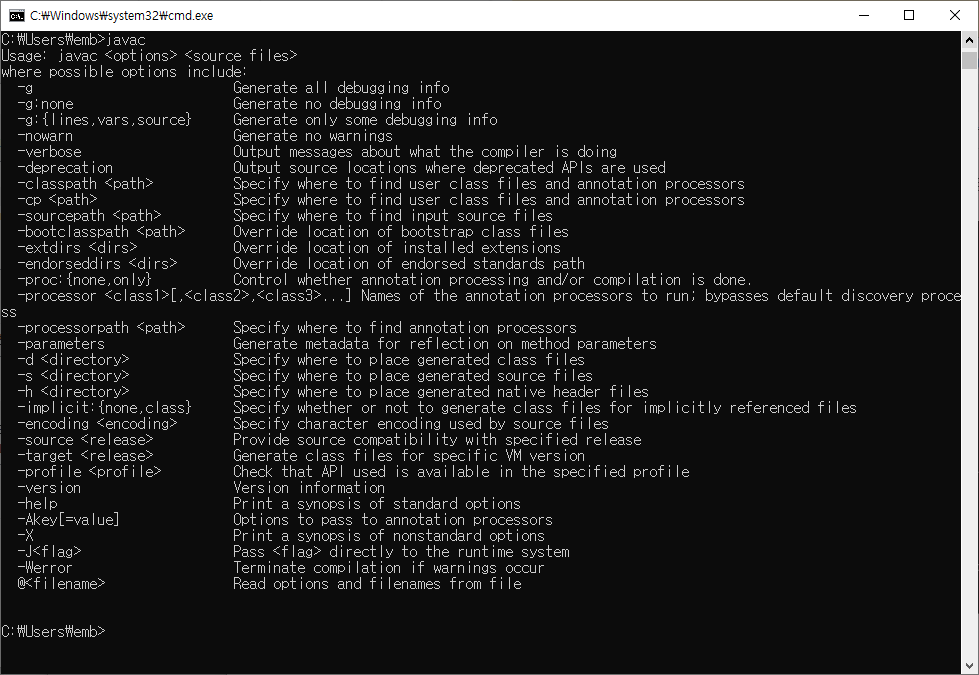The height and width of the screenshot is (675, 979).
Task: Click 'Print a synopsis of standard options'
Action: click(x=376, y=504)
